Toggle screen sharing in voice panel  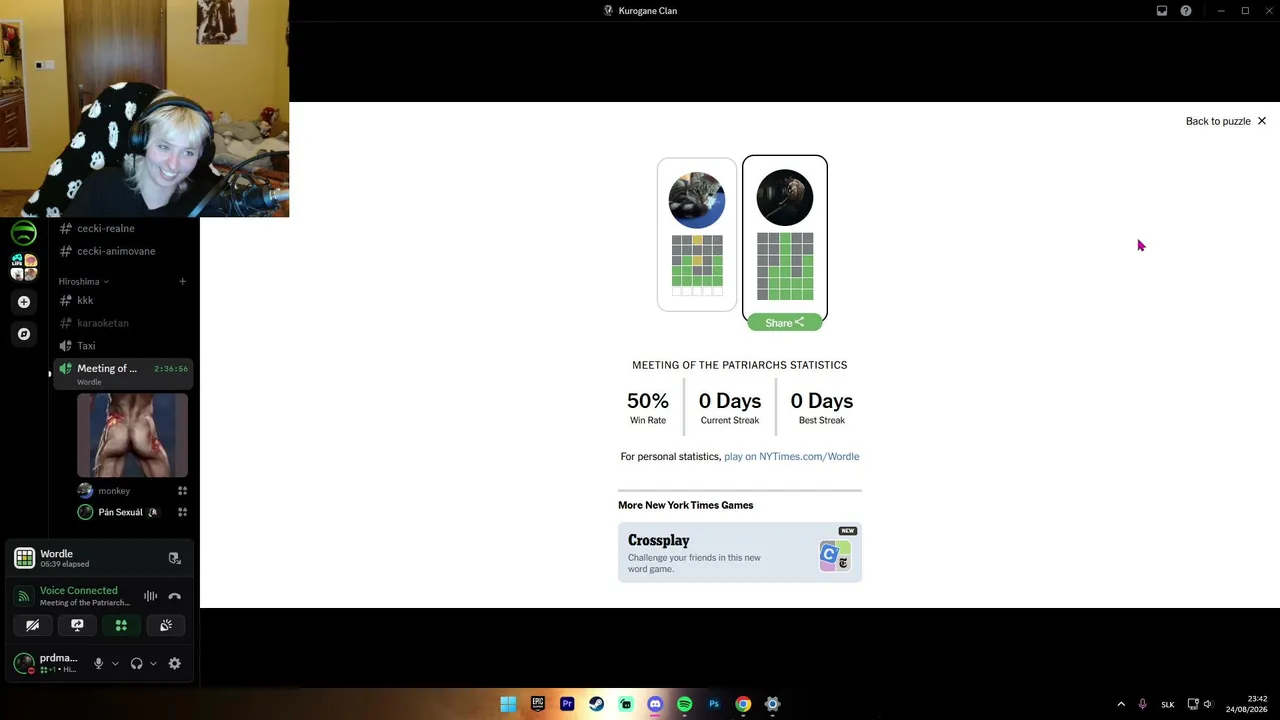click(x=77, y=625)
